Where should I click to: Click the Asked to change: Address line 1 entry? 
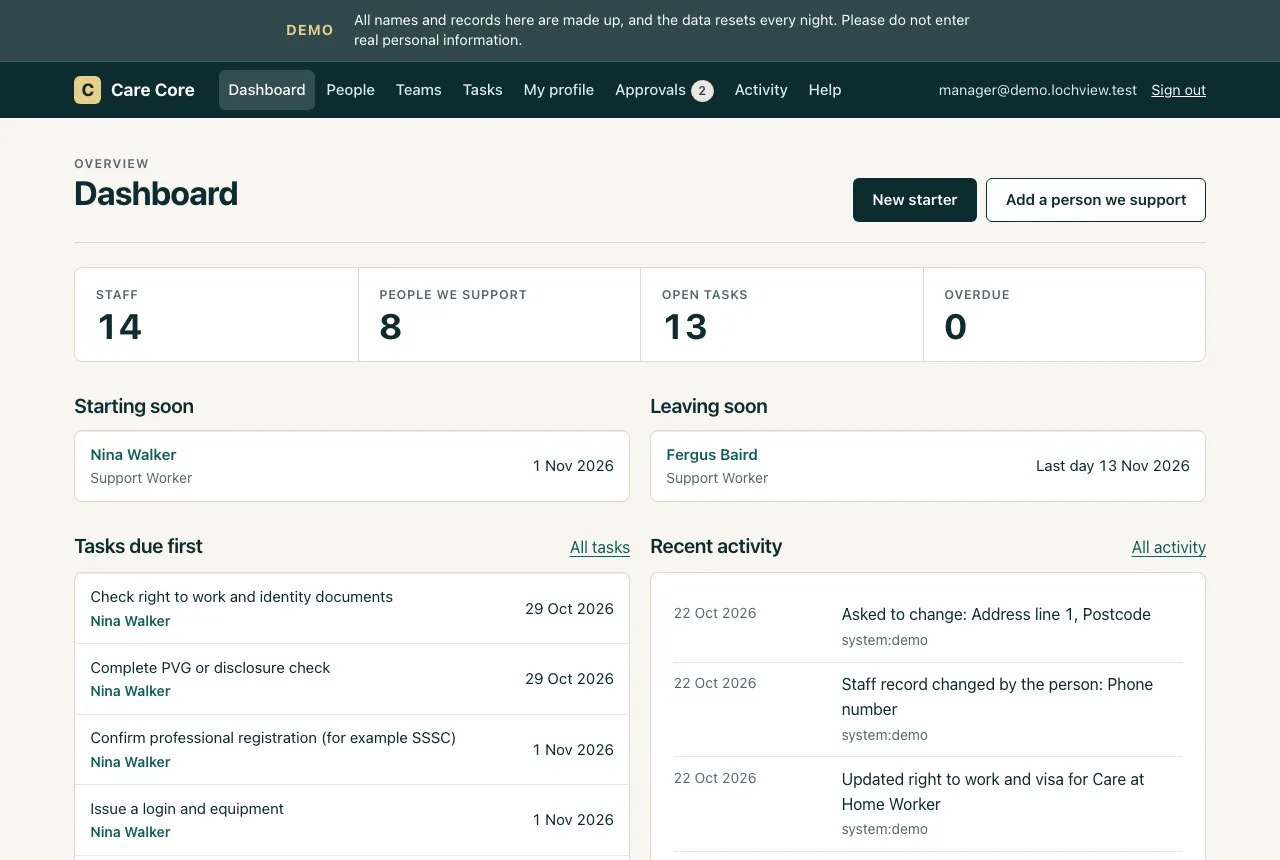[996, 614]
